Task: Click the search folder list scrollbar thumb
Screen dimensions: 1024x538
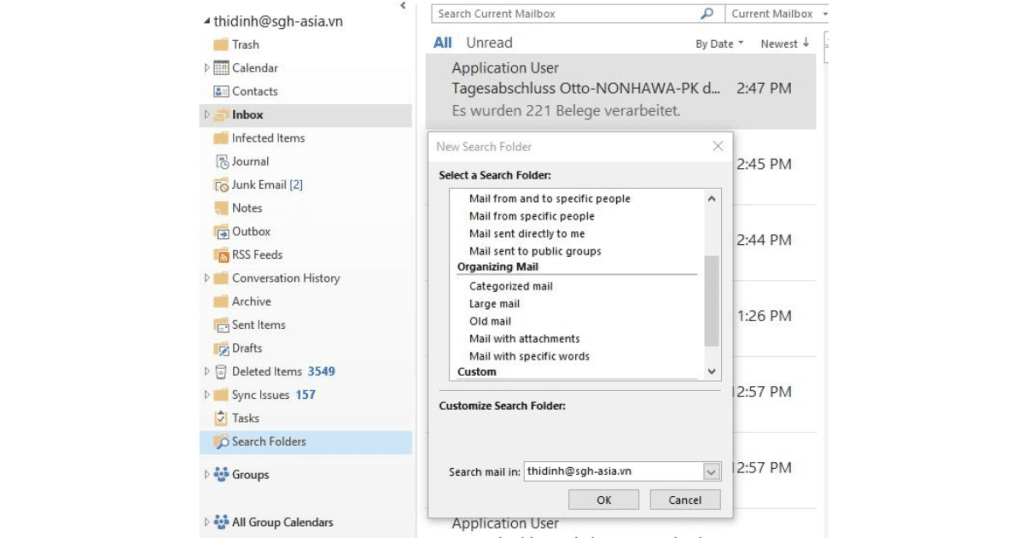Action: point(712,301)
